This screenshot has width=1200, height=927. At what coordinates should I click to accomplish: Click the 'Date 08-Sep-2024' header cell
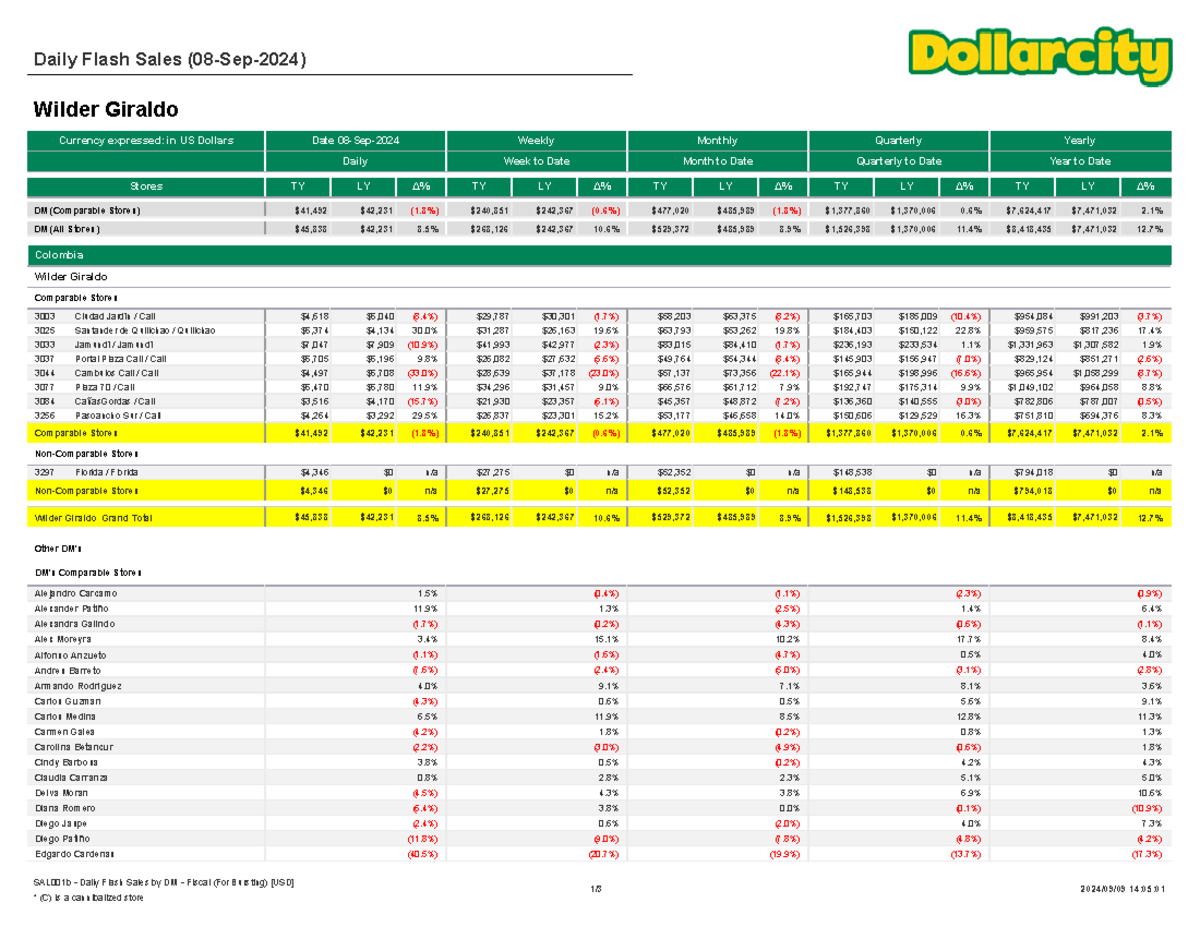(355, 141)
